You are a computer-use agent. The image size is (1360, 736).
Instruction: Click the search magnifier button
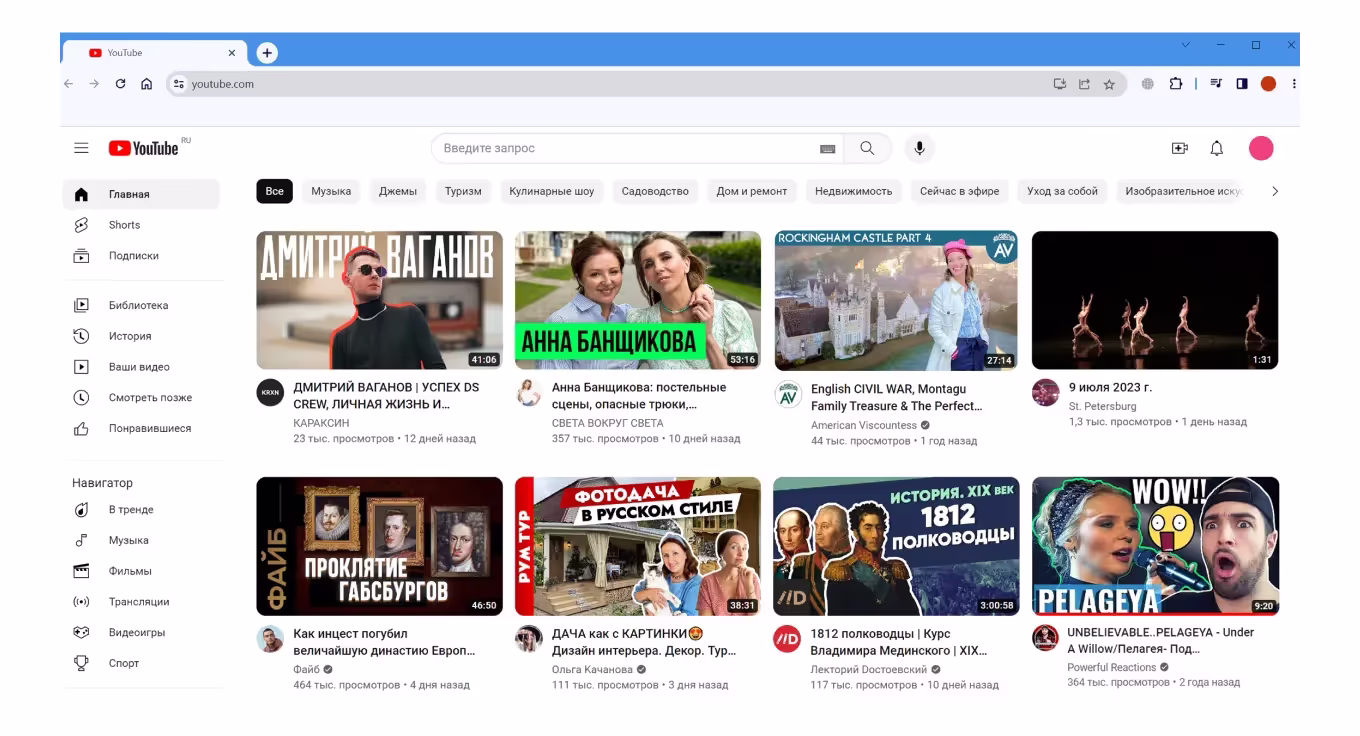click(x=867, y=148)
